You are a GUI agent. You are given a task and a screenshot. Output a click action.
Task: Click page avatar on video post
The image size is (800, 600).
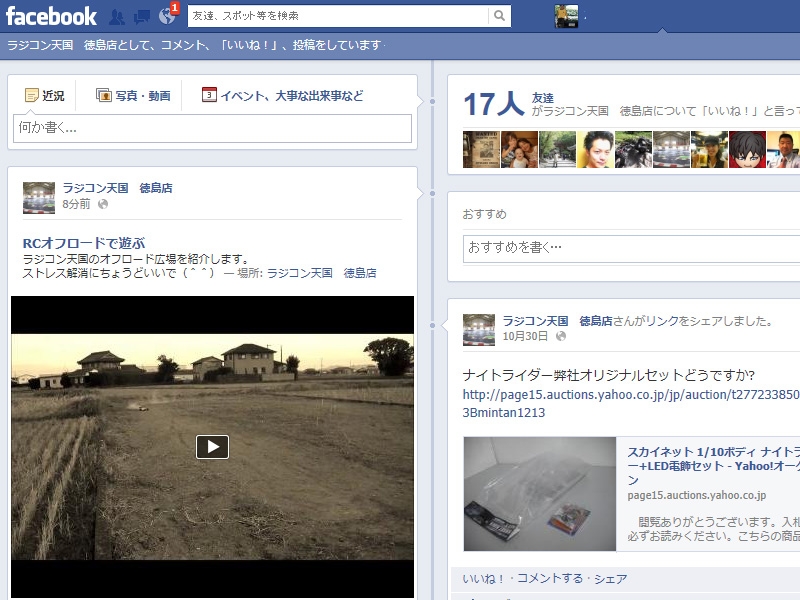coord(39,198)
